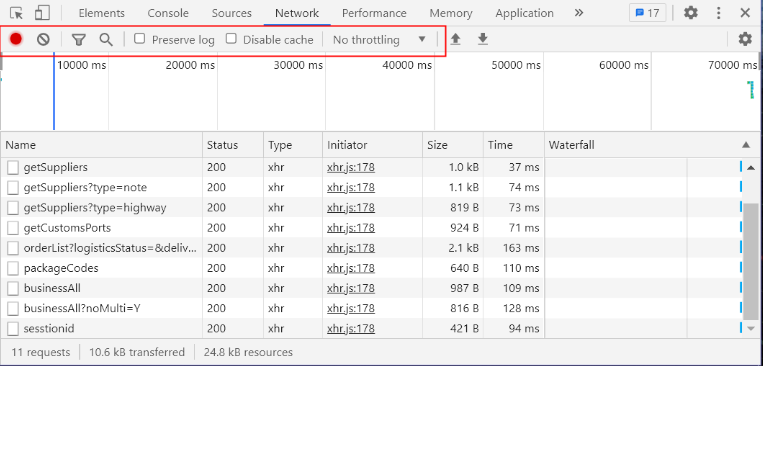The width and height of the screenshot is (763, 470).
Task: Open the 17 issues badge
Action: coord(647,13)
